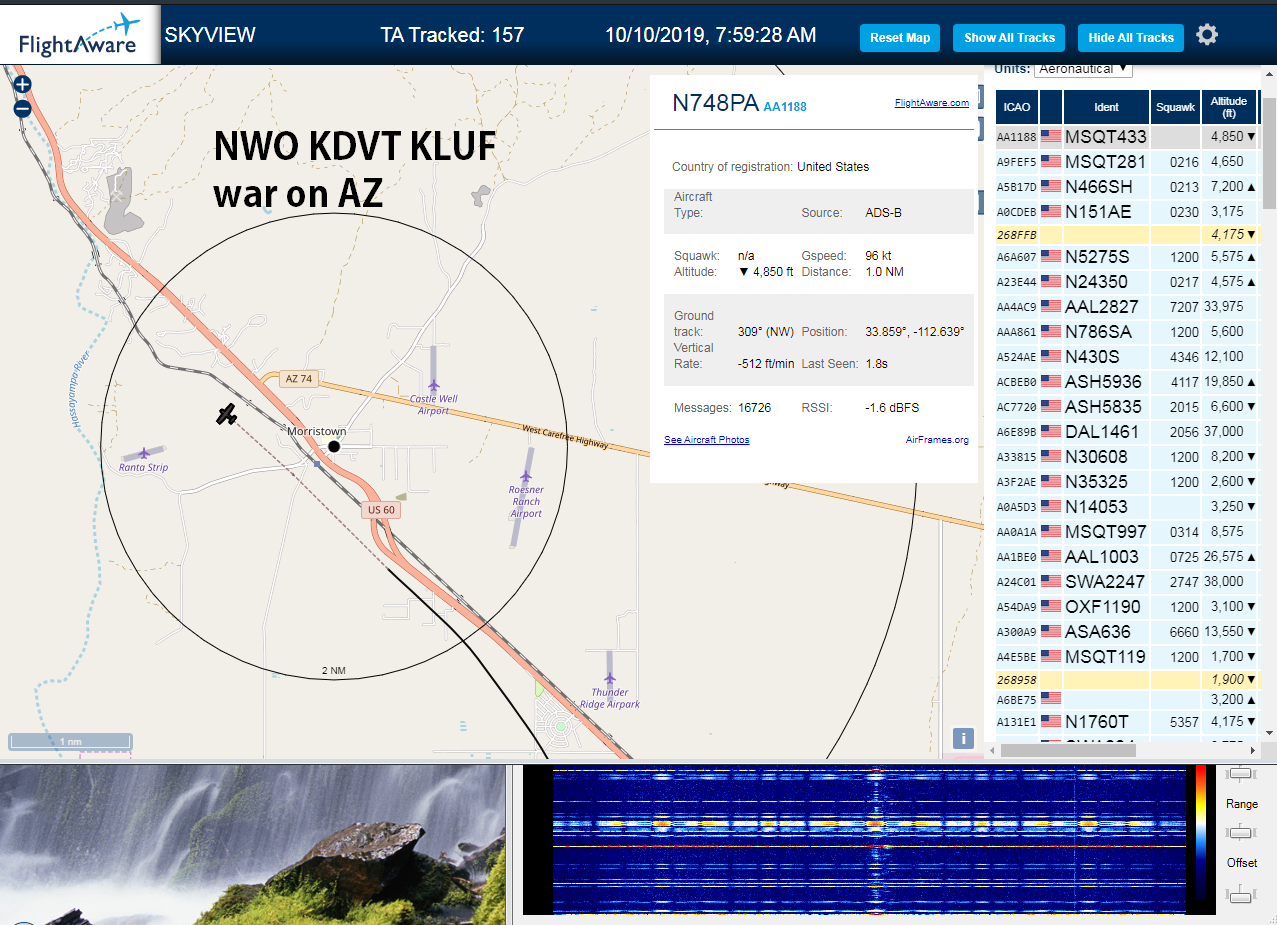Select the ASH5835 aircraft row
The height and width of the screenshot is (925, 1277).
click(1127, 406)
